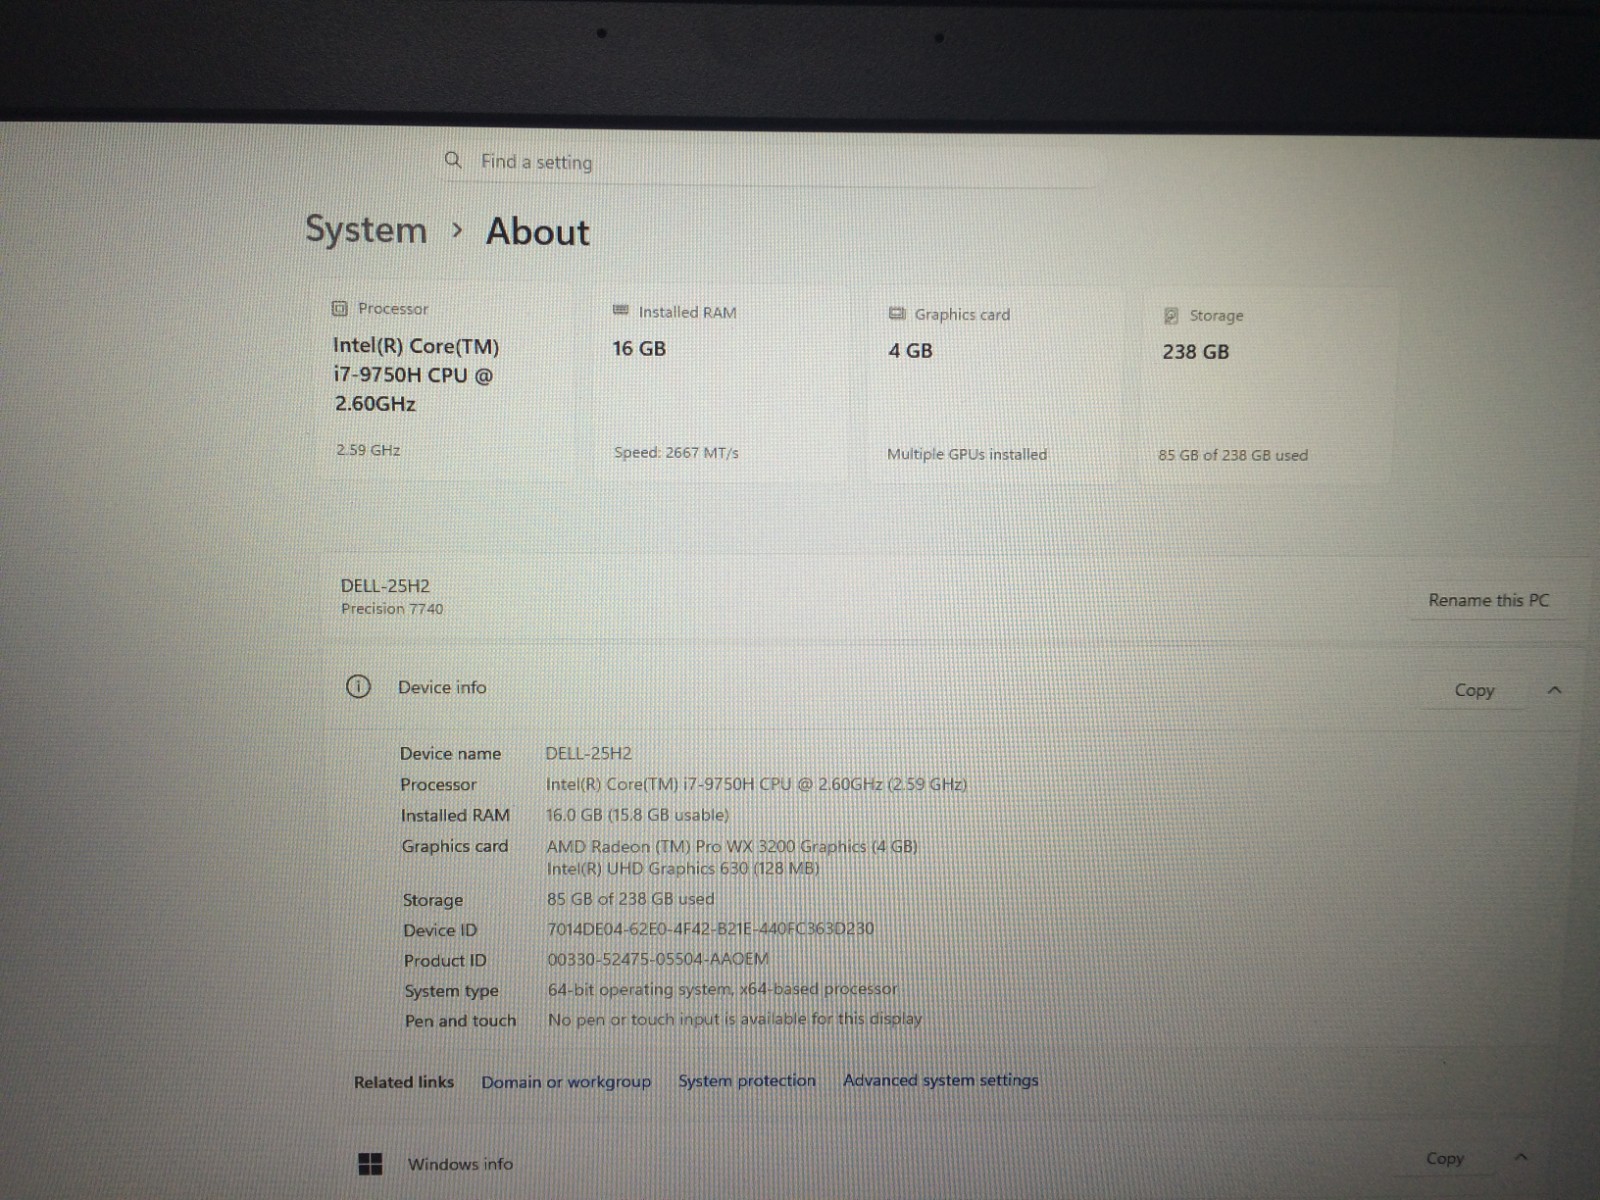1600x1200 pixels.
Task: Open Advanced system settings link
Action: pyautogui.click(x=941, y=1080)
